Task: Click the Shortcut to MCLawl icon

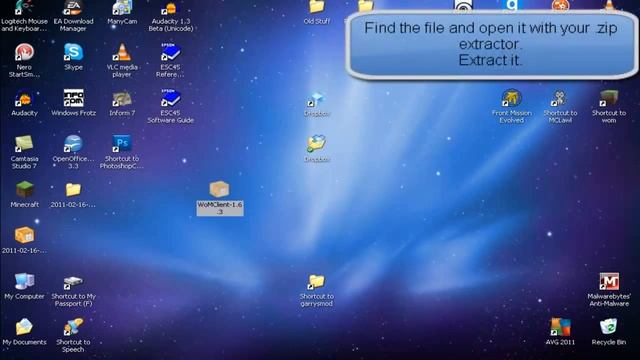Action: (560, 98)
